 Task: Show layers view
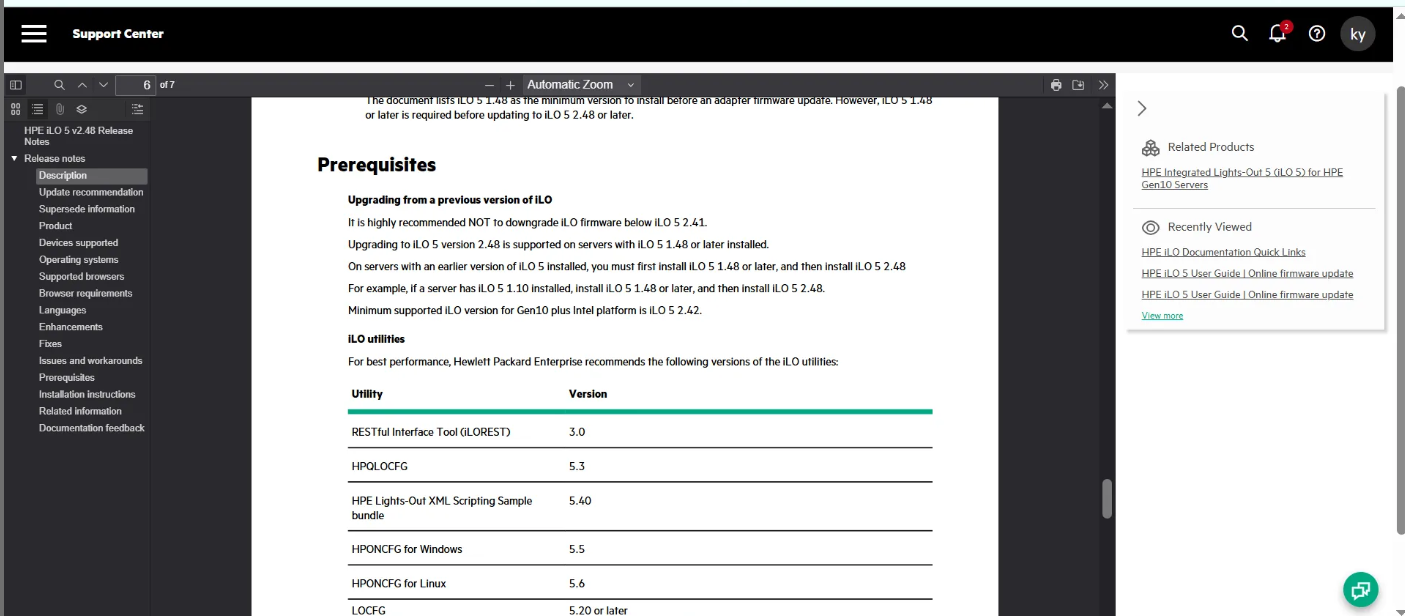pos(81,109)
